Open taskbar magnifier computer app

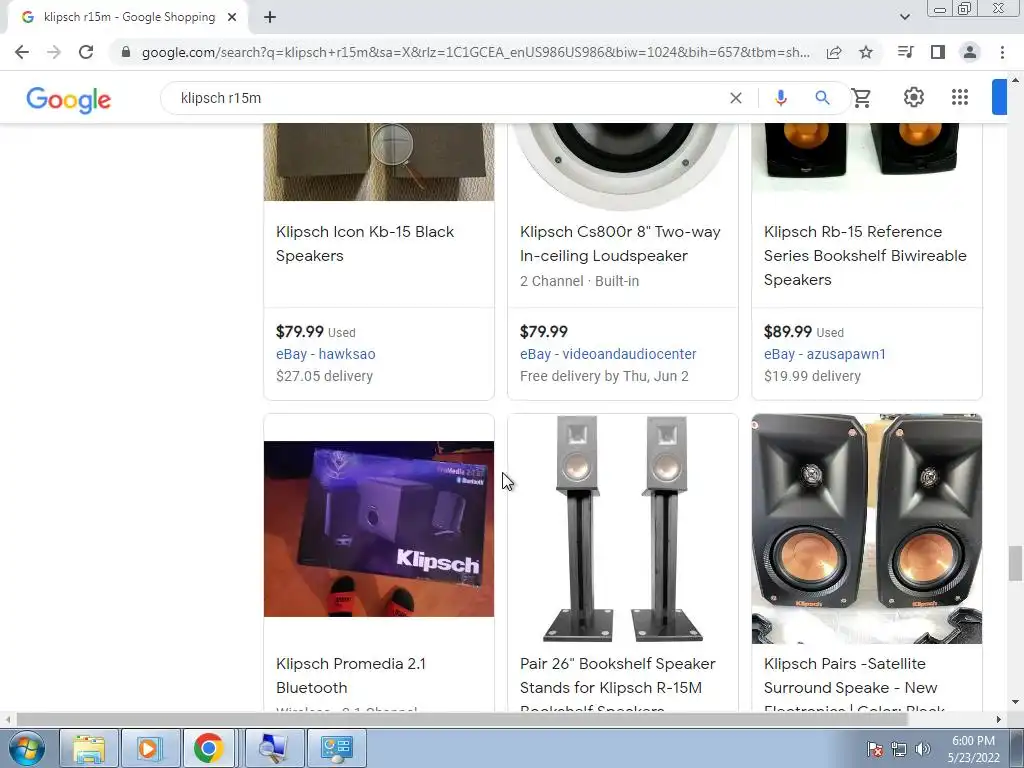[x=274, y=748]
